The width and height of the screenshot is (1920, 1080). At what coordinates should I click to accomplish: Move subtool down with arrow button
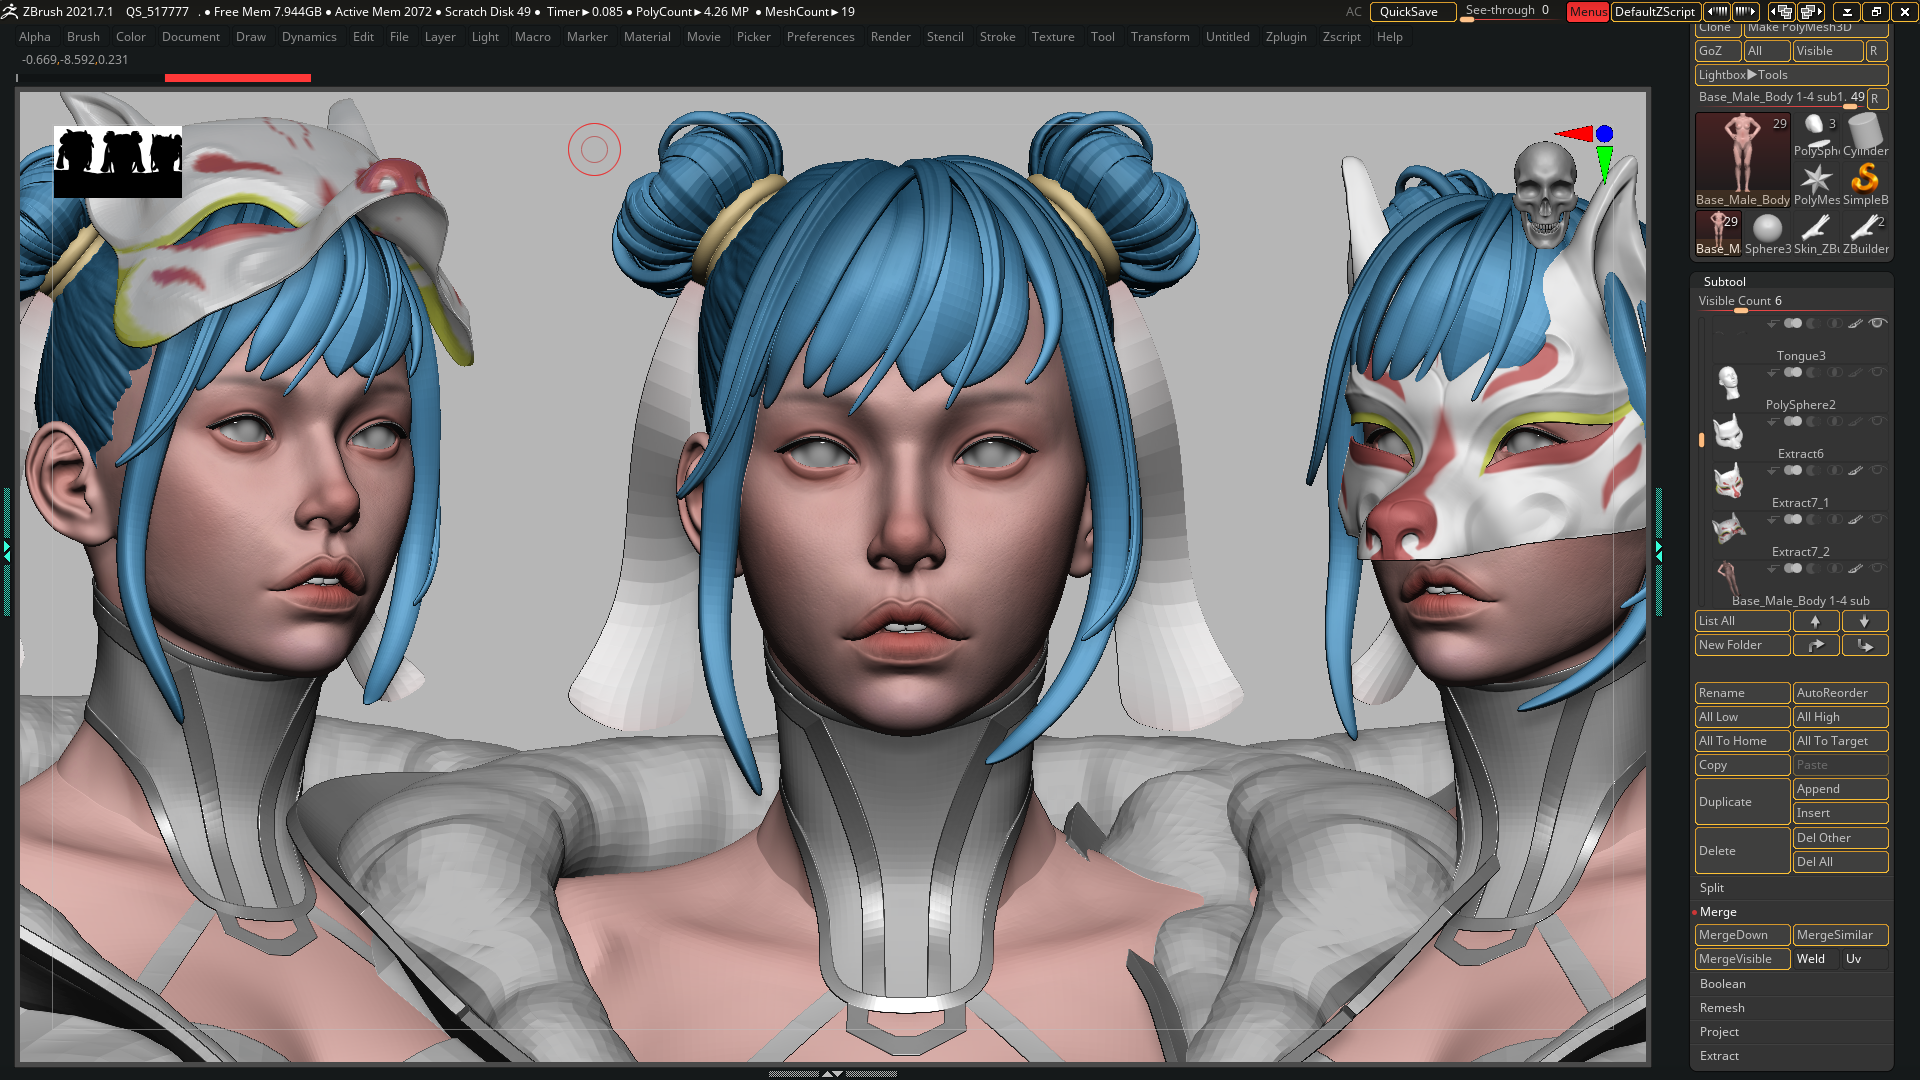(x=1864, y=621)
